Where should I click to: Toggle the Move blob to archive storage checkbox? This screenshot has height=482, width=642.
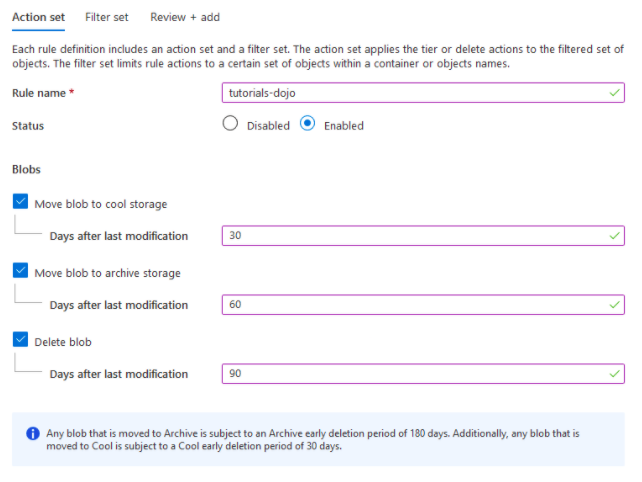tap(21, 271)
